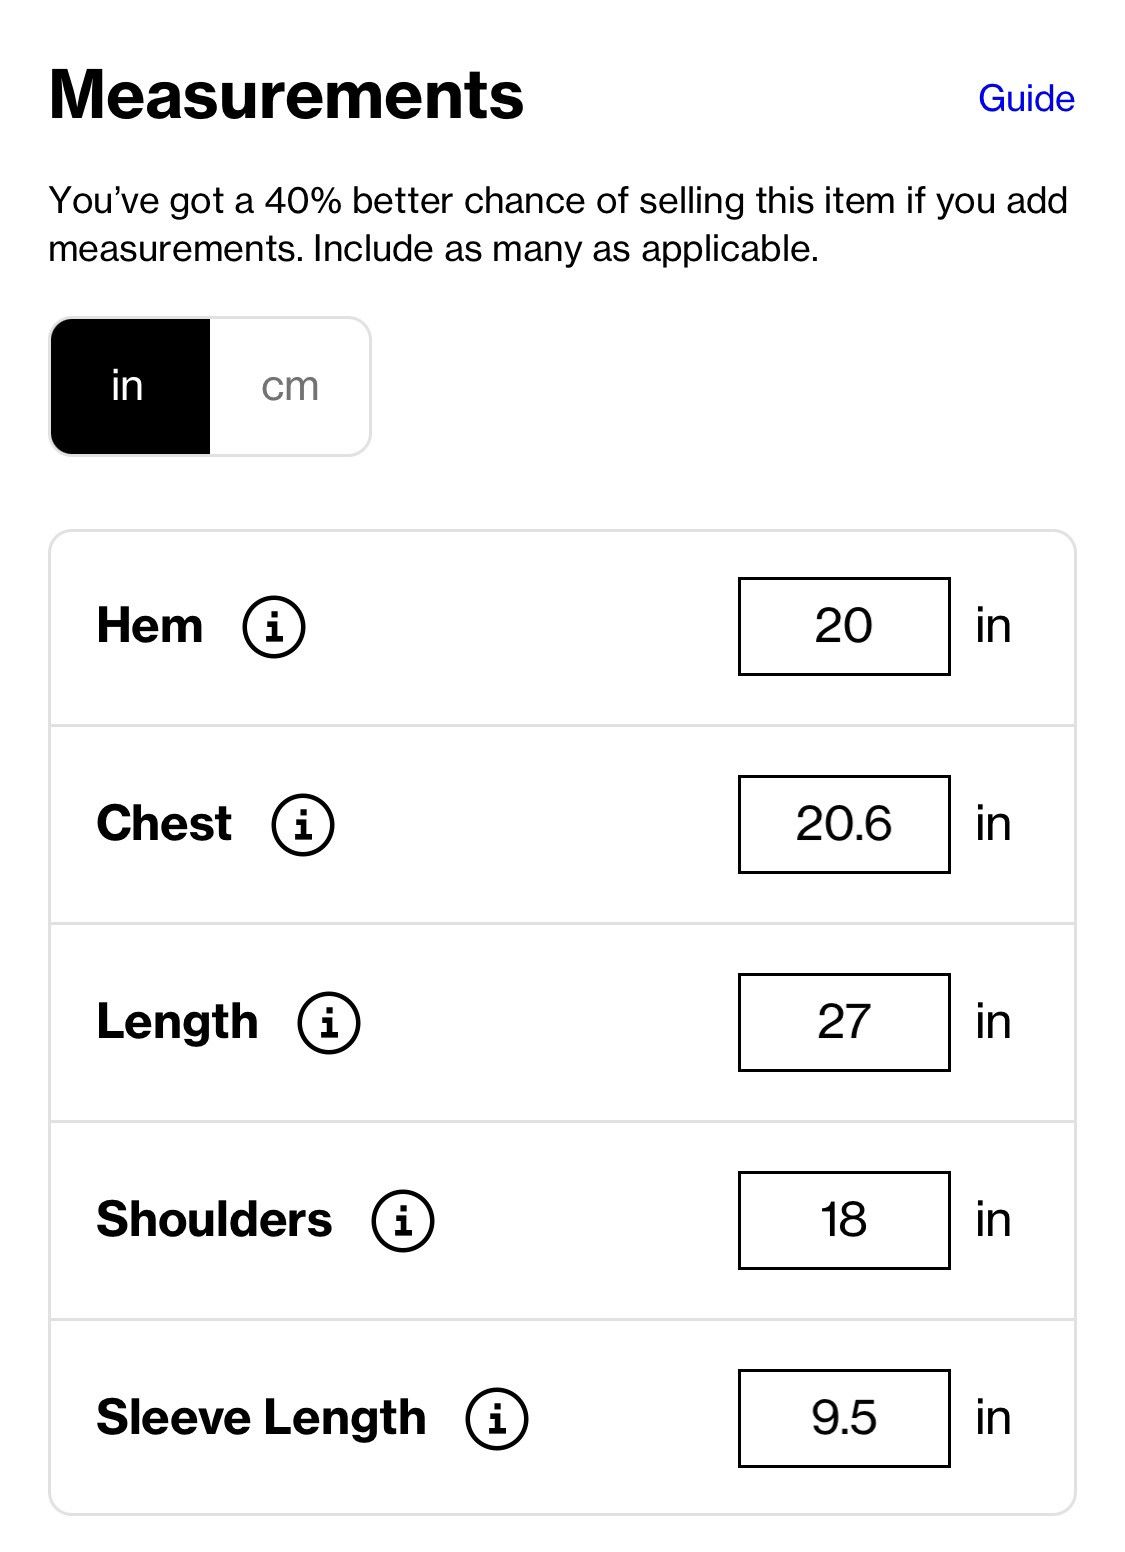Click the Measurements heading

coord(286,95)
